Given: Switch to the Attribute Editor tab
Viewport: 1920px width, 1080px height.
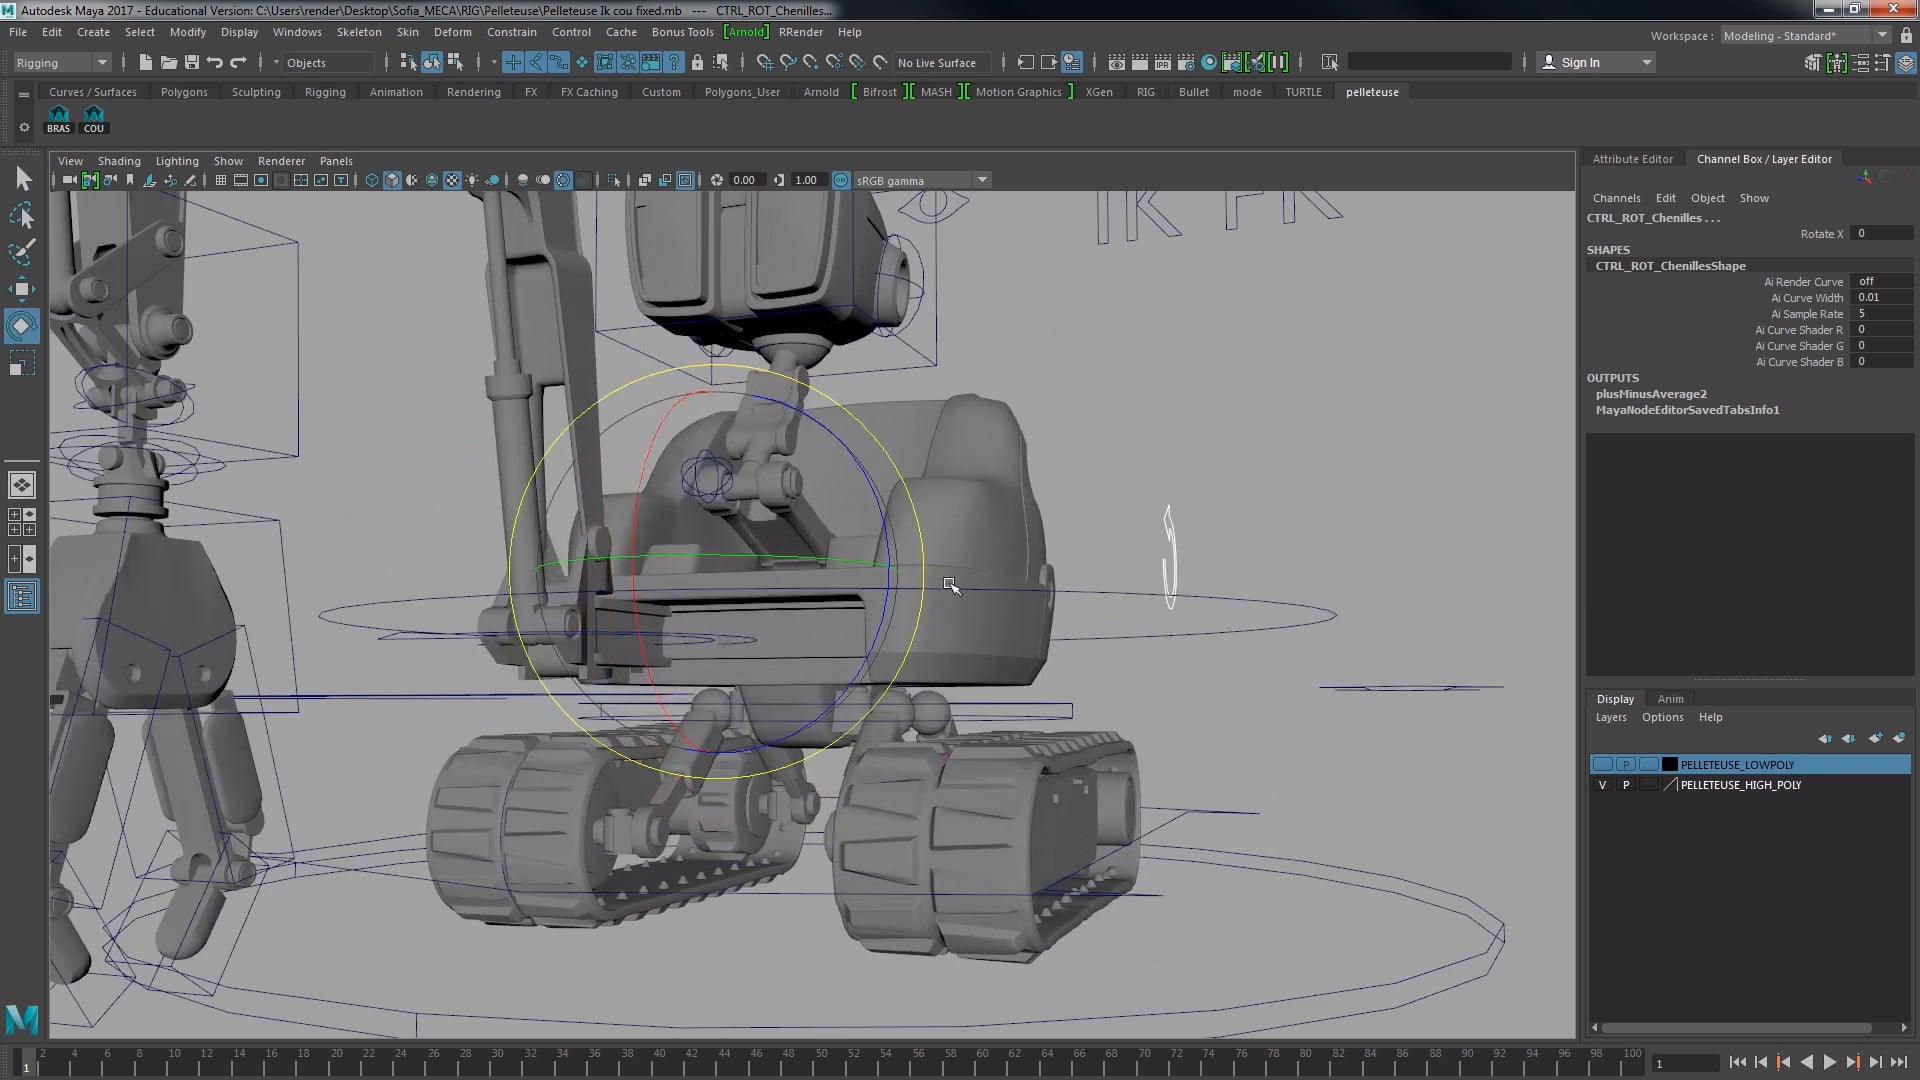Looking at the screenshot, I should pyautogui.click(x=1632, y=159).
